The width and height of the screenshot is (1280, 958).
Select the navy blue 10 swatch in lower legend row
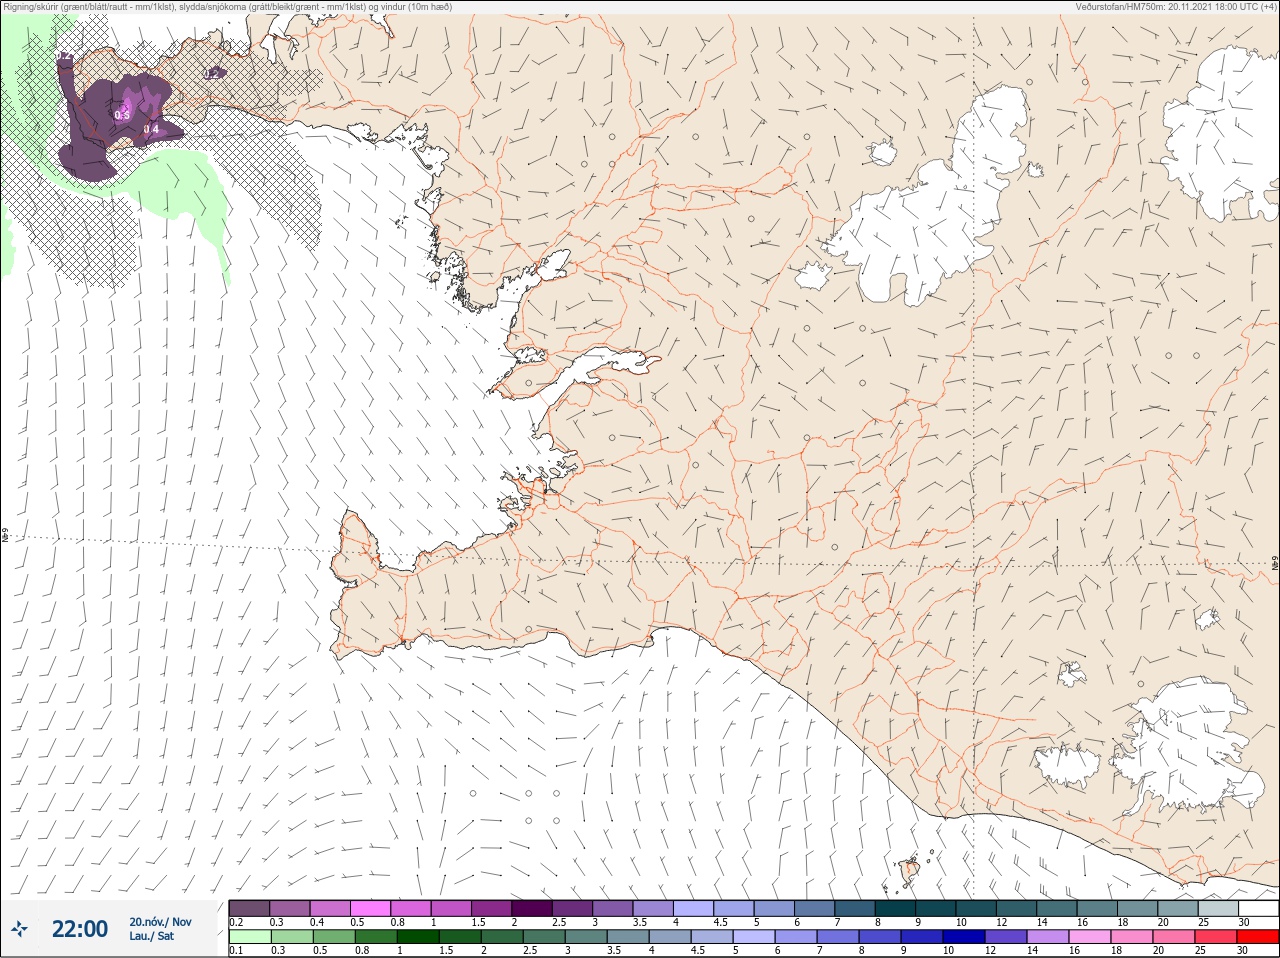(963, 937)
